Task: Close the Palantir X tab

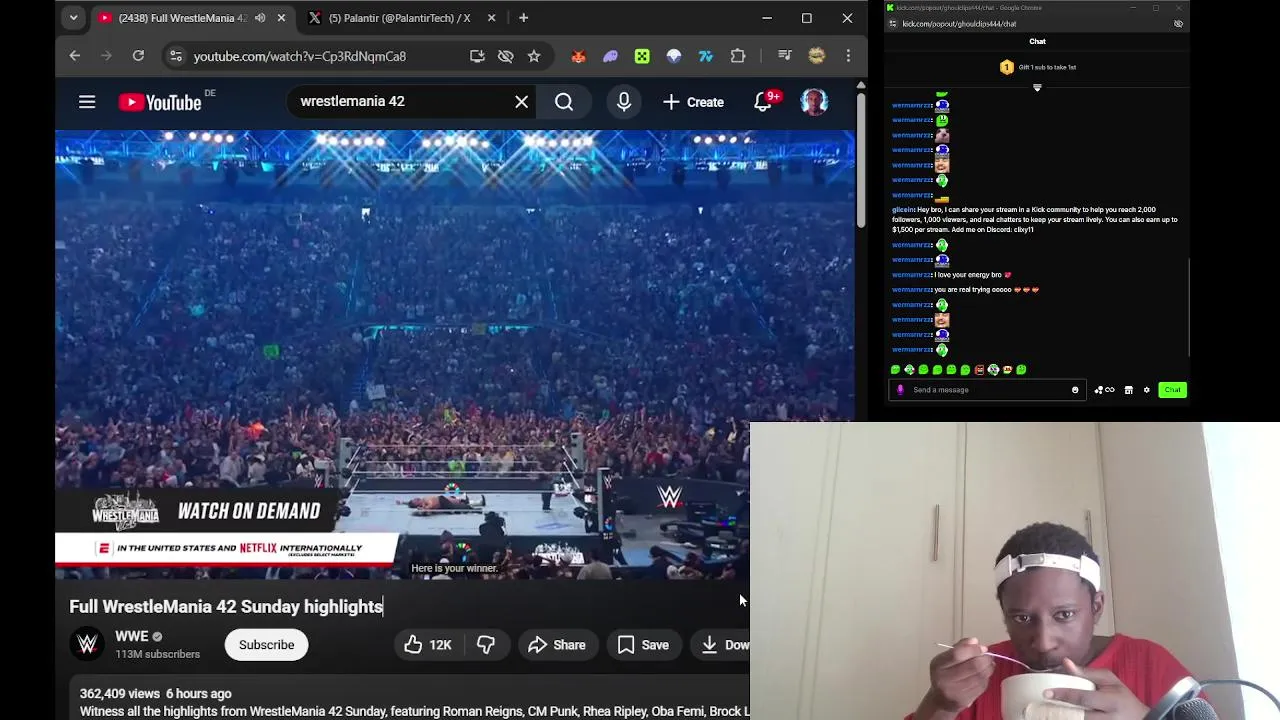Action: pos(491,18)
